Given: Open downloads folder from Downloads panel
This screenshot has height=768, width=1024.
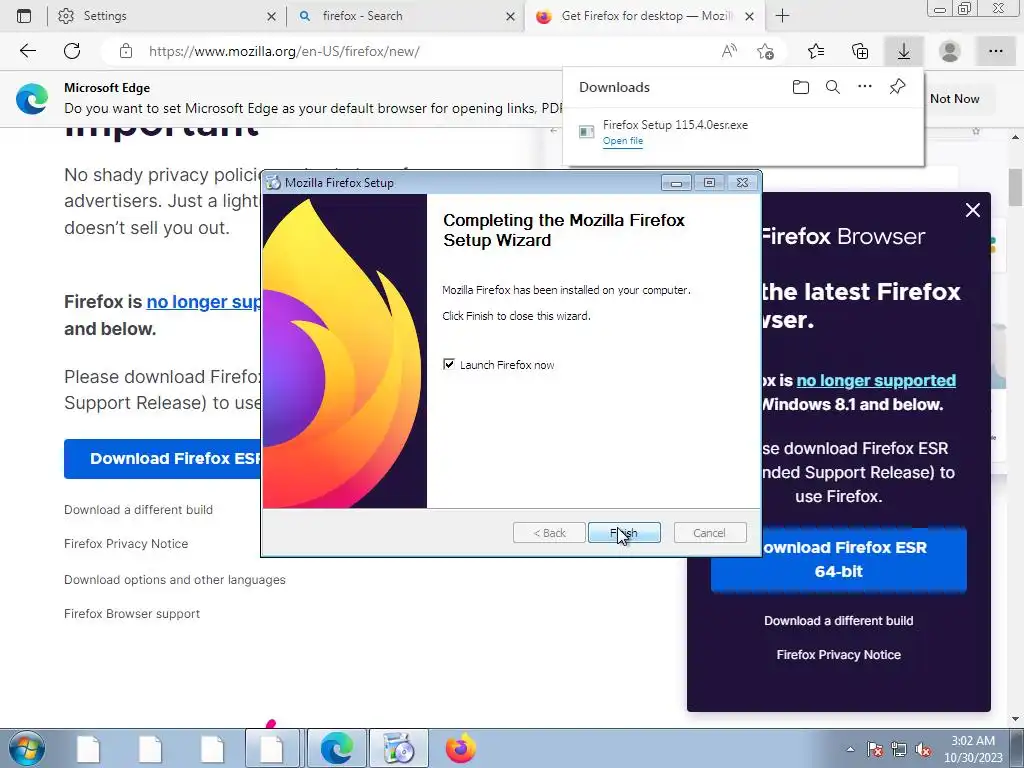Looking at the screenshot, I should pyautogui.click(x=801, y=87).
